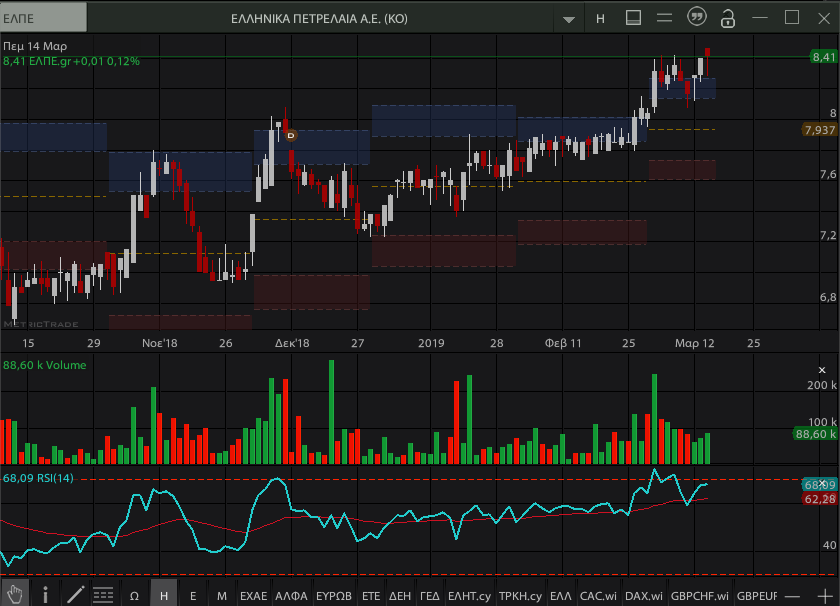Select the line drawing tool

(x=76, y=595)
